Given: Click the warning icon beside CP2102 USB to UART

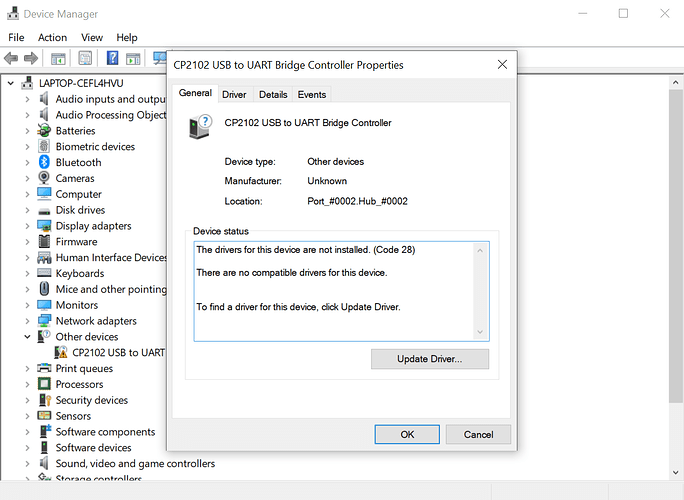Looking at the screenshot, I should (x=61, y=352).
